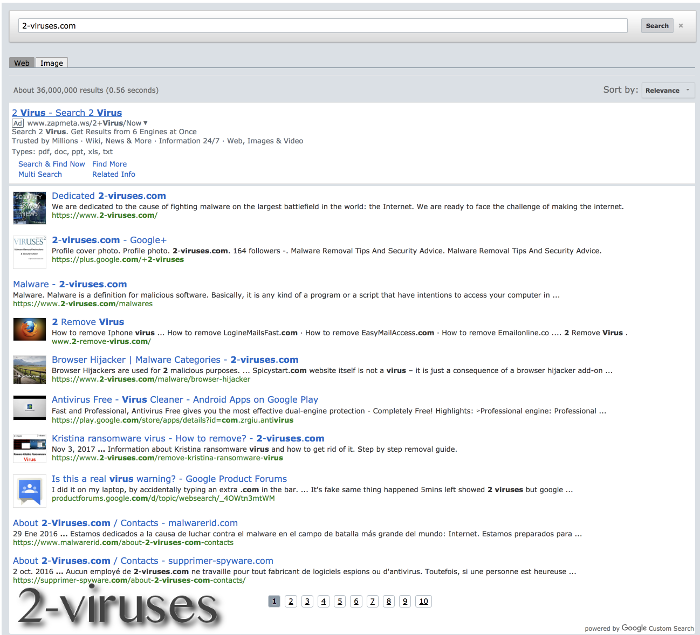The height and width of the screenshot is (635, 700).
Task: Click the Kristina ransomware result thumbnail
Action: coord(29,448)
